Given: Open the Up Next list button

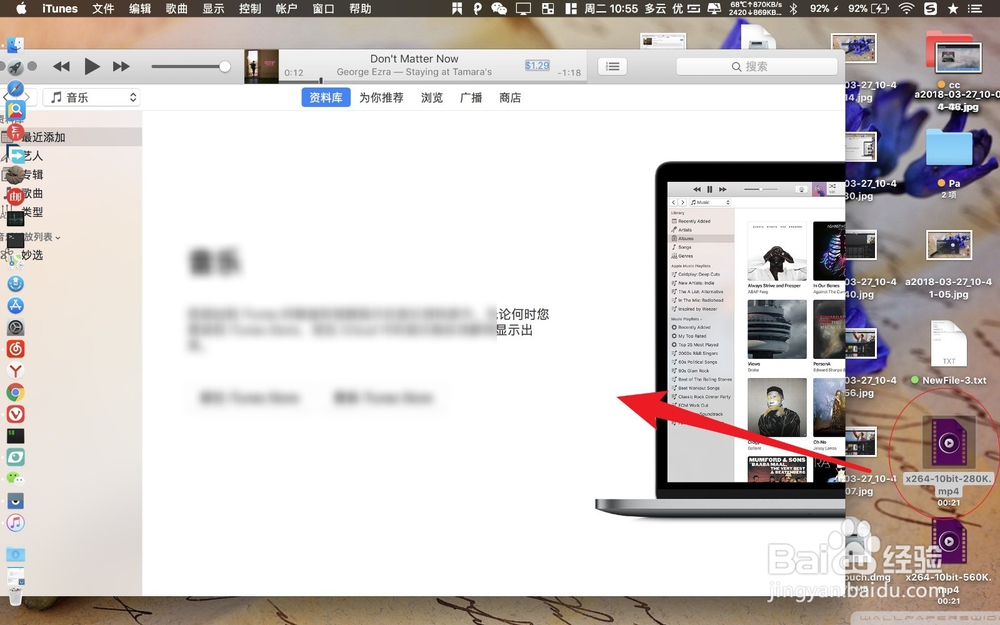Looking at the screenshot, I should 612,66.
